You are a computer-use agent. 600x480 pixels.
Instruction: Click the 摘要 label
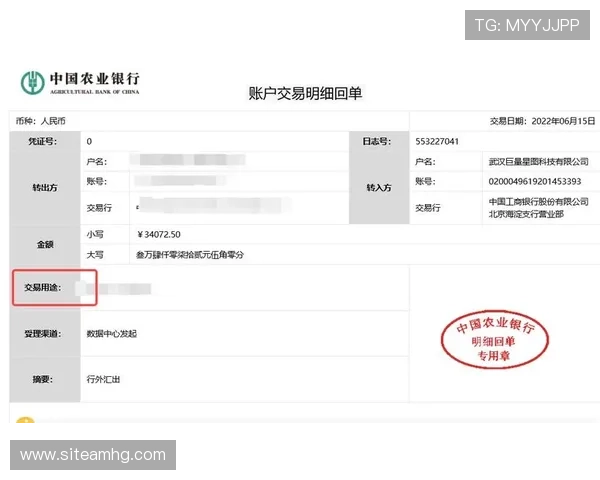click(42, 380)
